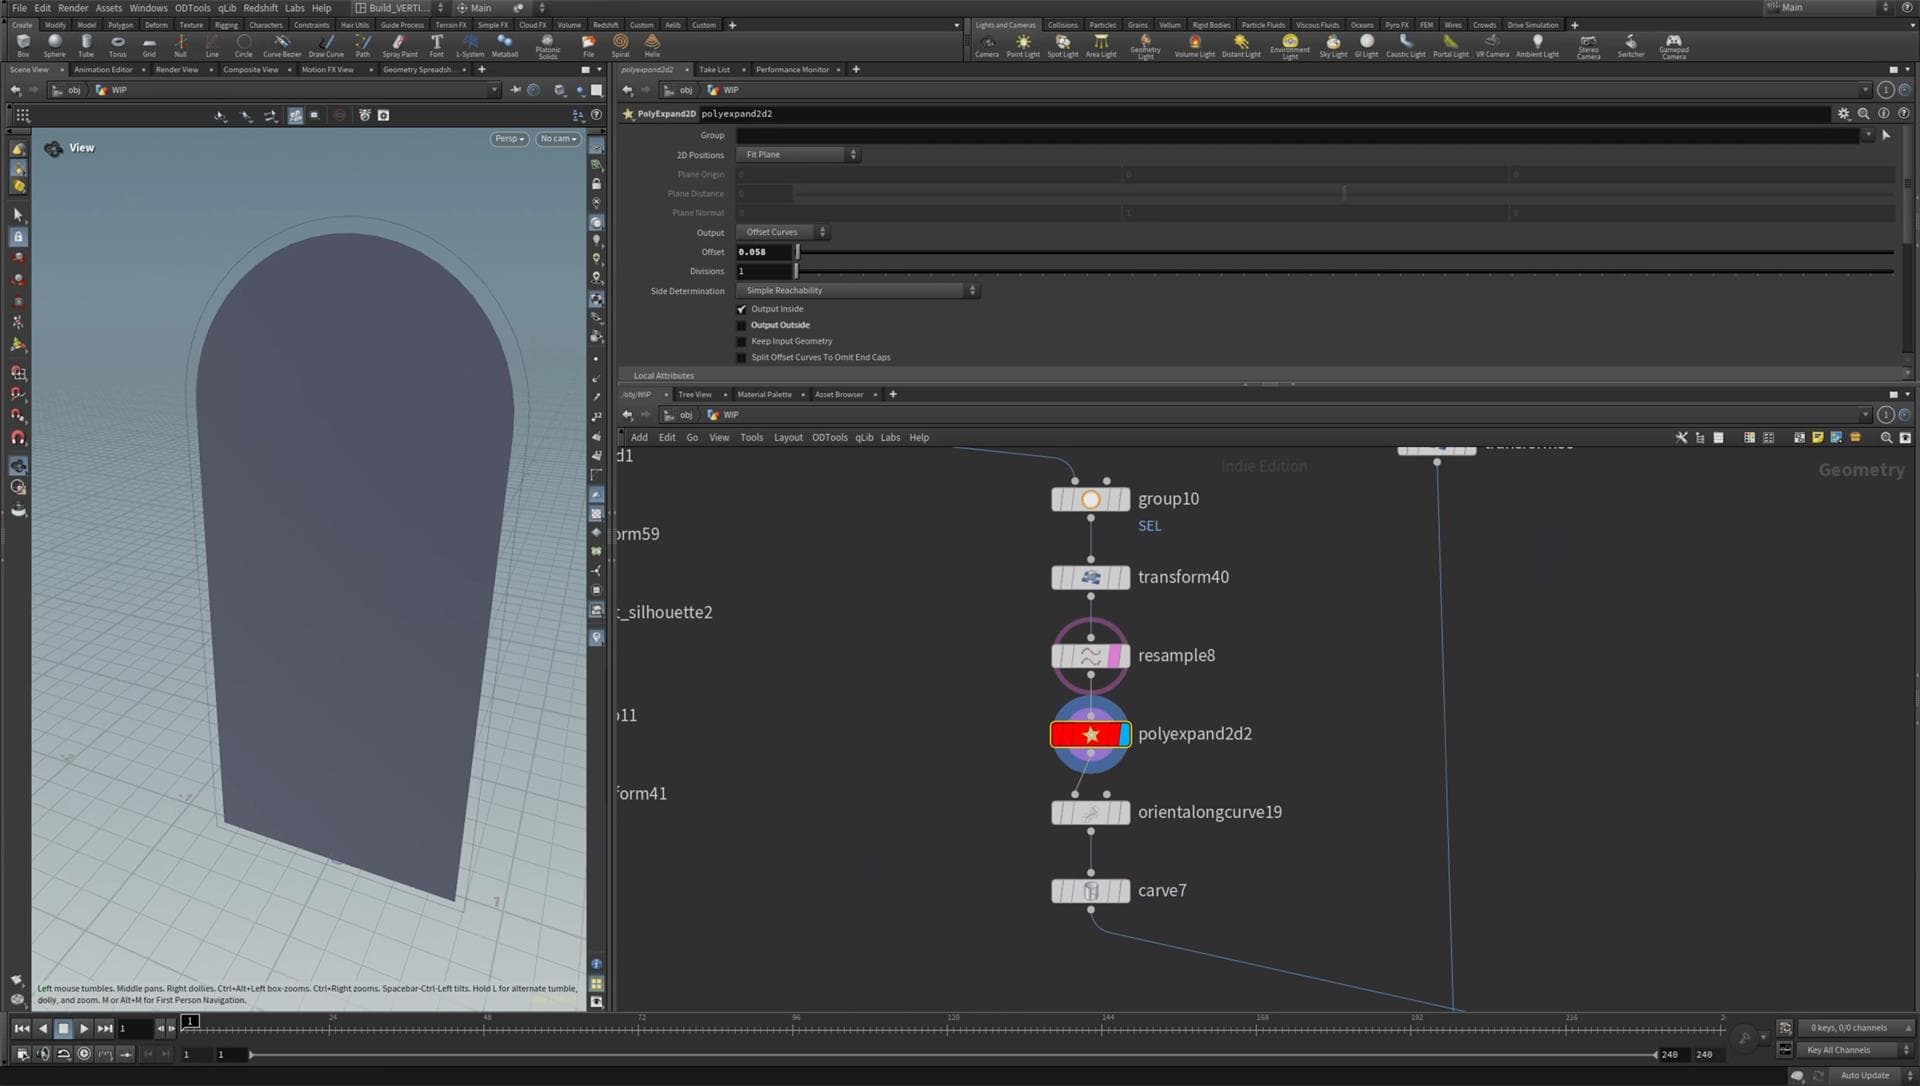The width and height of the screenshot is (1920, 1086).
Task: Open Side Determination dropdown
Action: pos(858,291)
